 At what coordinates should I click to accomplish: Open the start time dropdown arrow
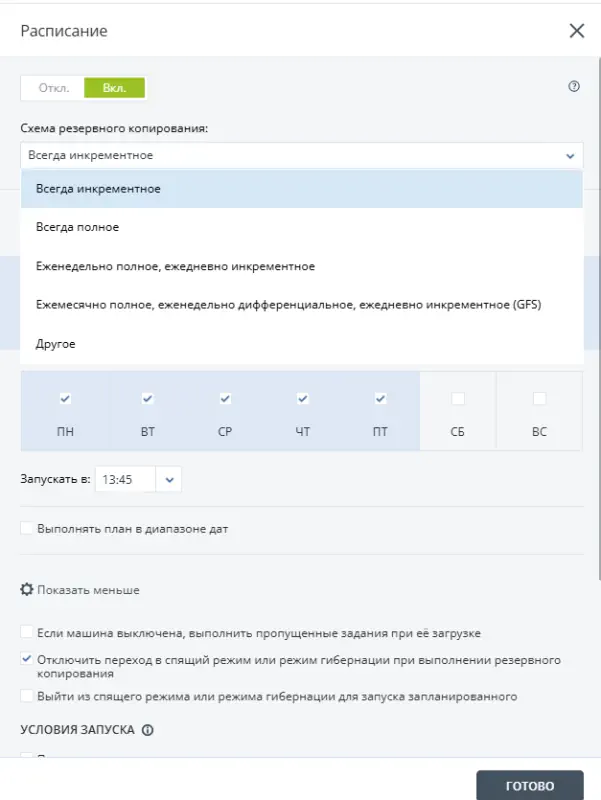click(x=167, y=479)
